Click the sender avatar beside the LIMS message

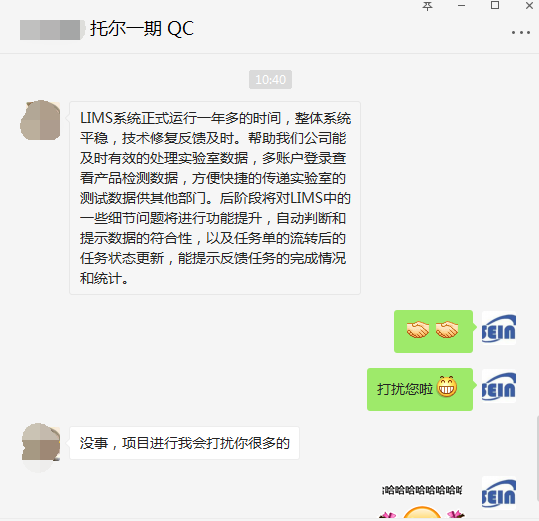pos(40,120)
